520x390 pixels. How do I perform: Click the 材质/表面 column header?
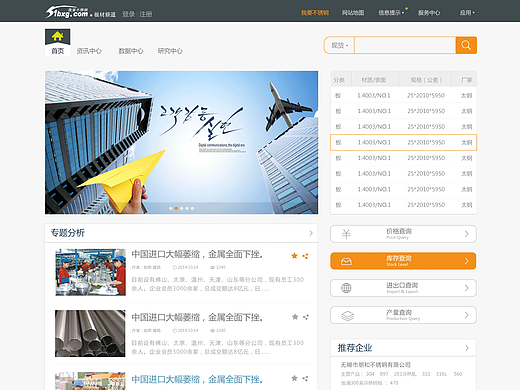click(x=374, y=80)
